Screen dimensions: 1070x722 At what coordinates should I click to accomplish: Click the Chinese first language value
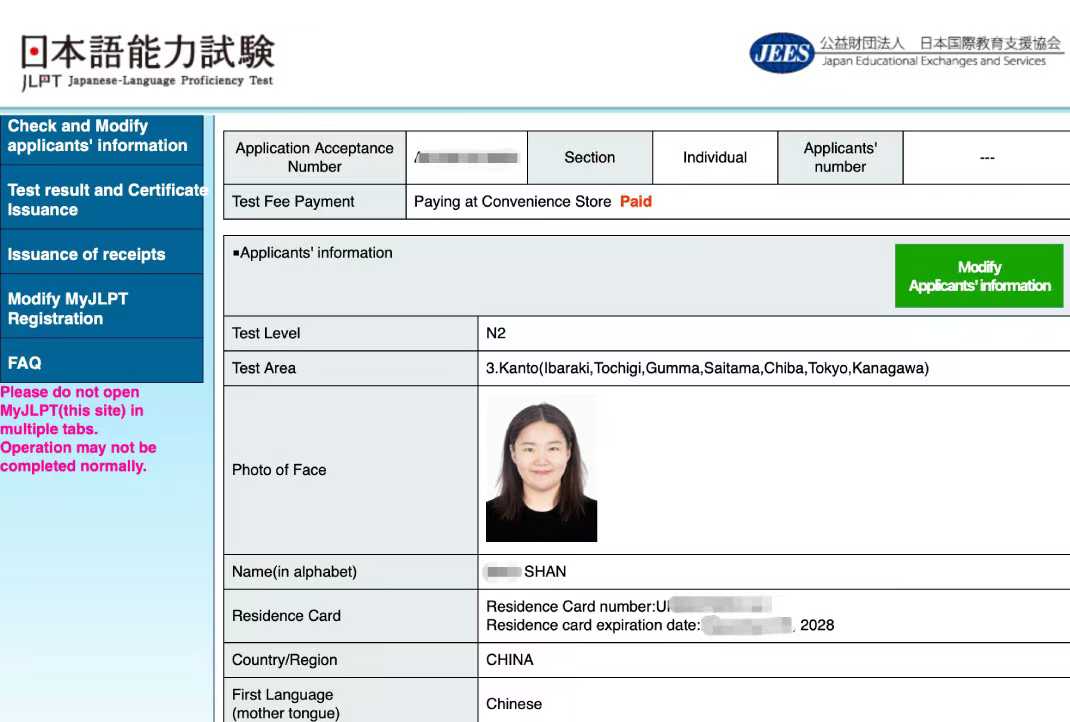[514, 704]
